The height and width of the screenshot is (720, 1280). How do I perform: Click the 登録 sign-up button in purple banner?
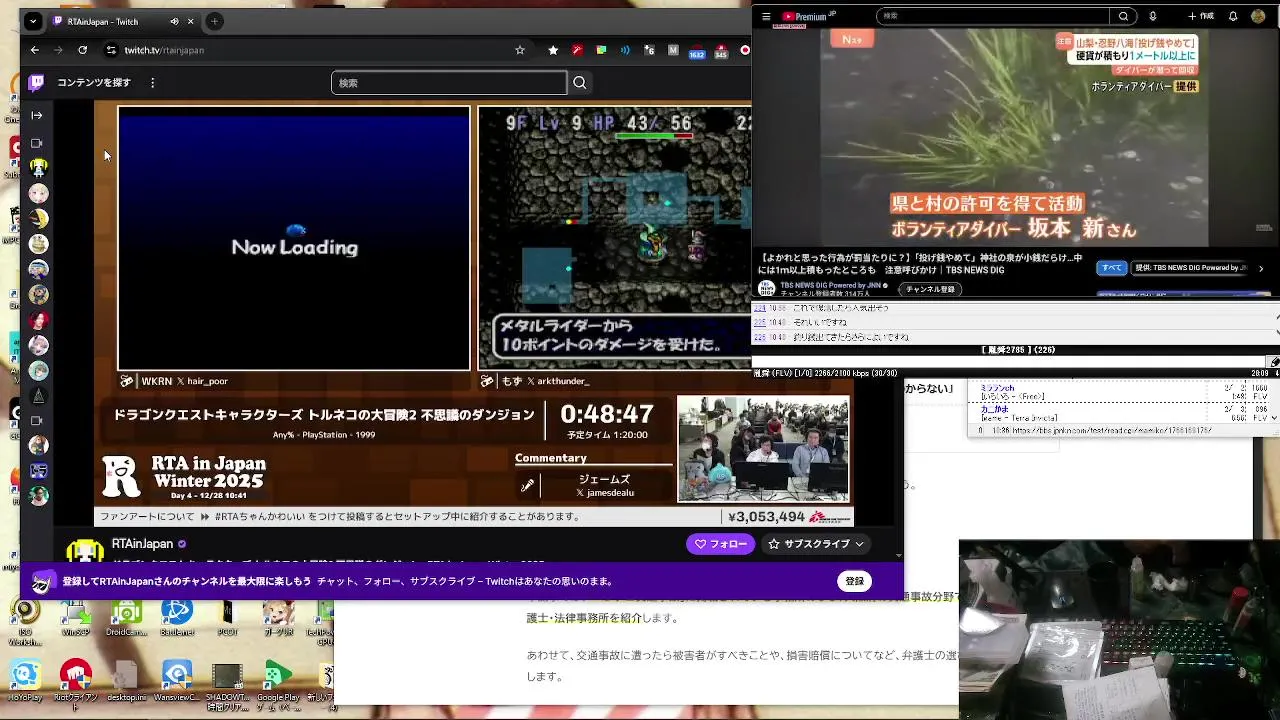[x=854, y=581]
